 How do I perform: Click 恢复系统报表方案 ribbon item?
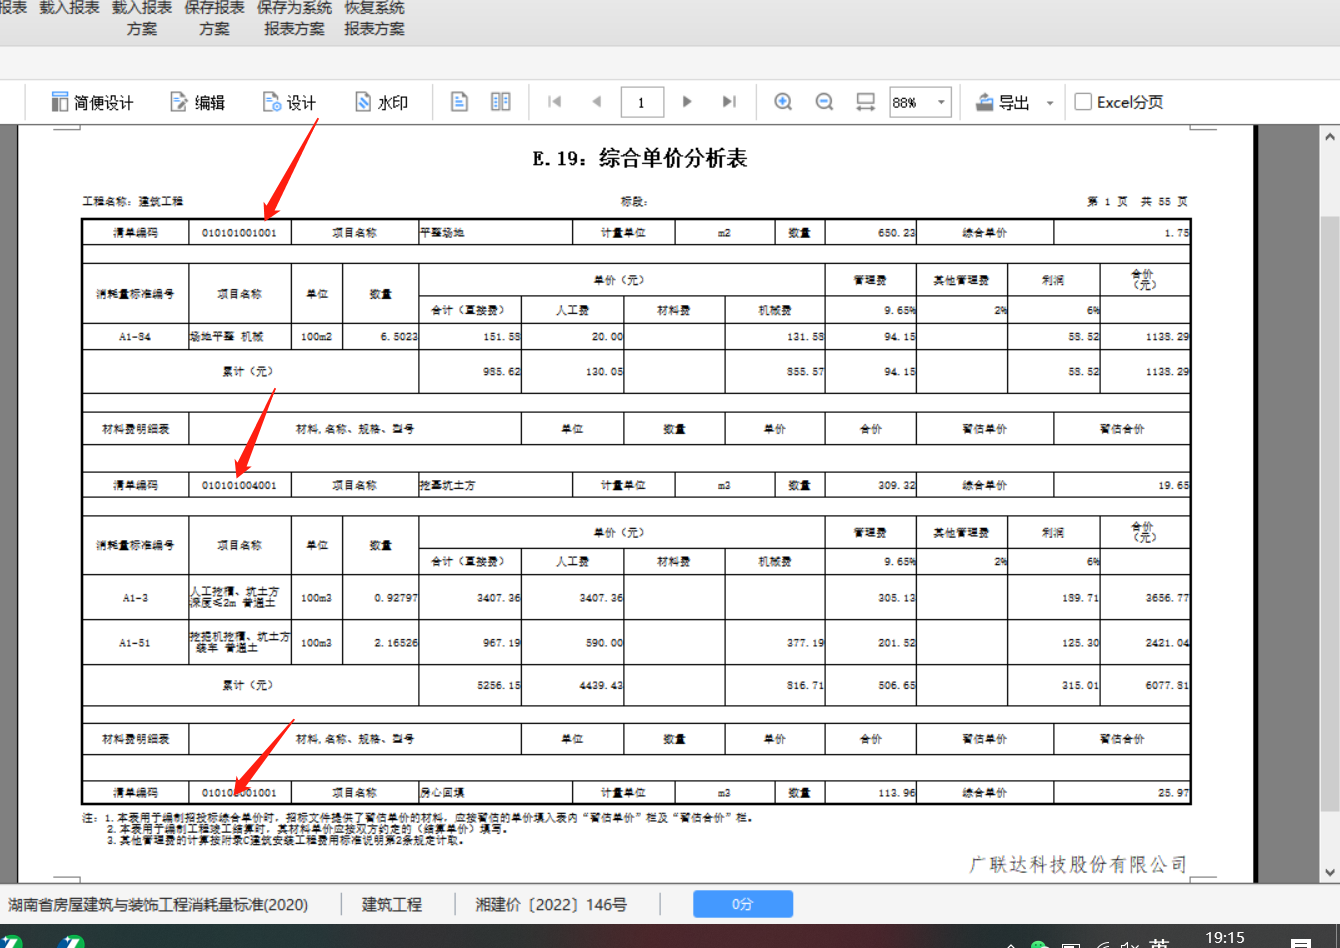point(375,18)
